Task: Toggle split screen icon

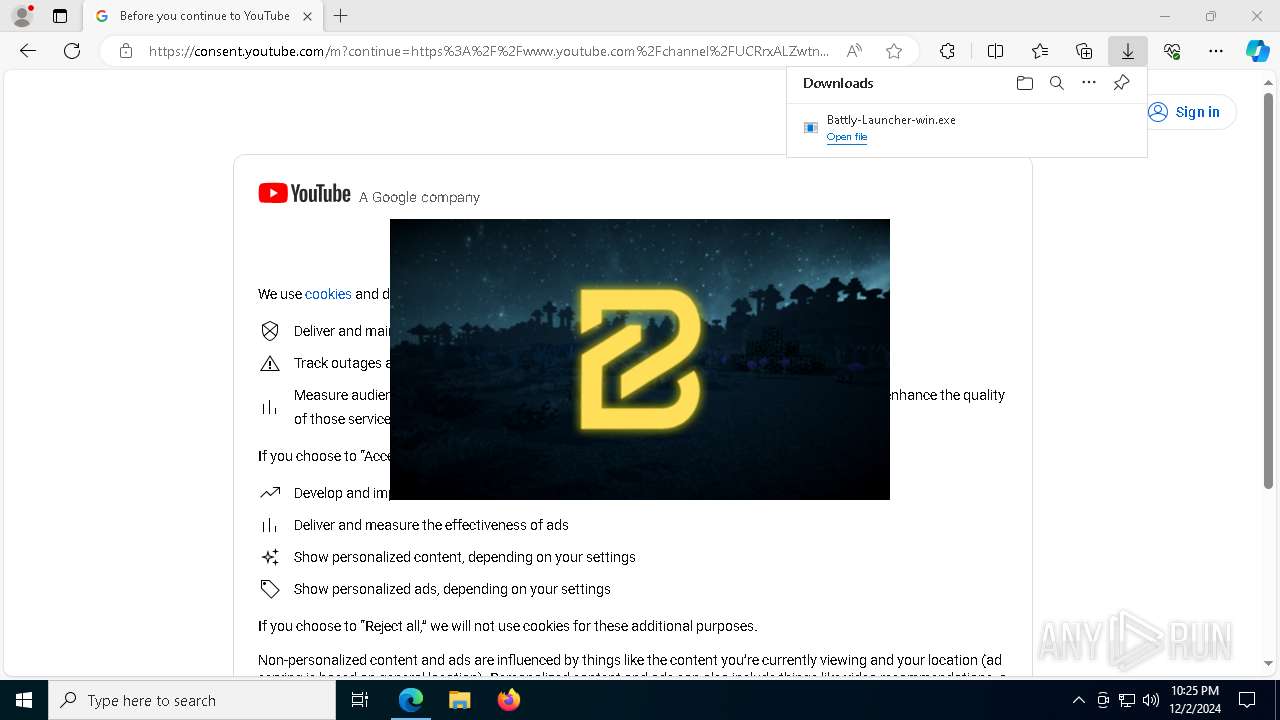Action: [995, 51]
